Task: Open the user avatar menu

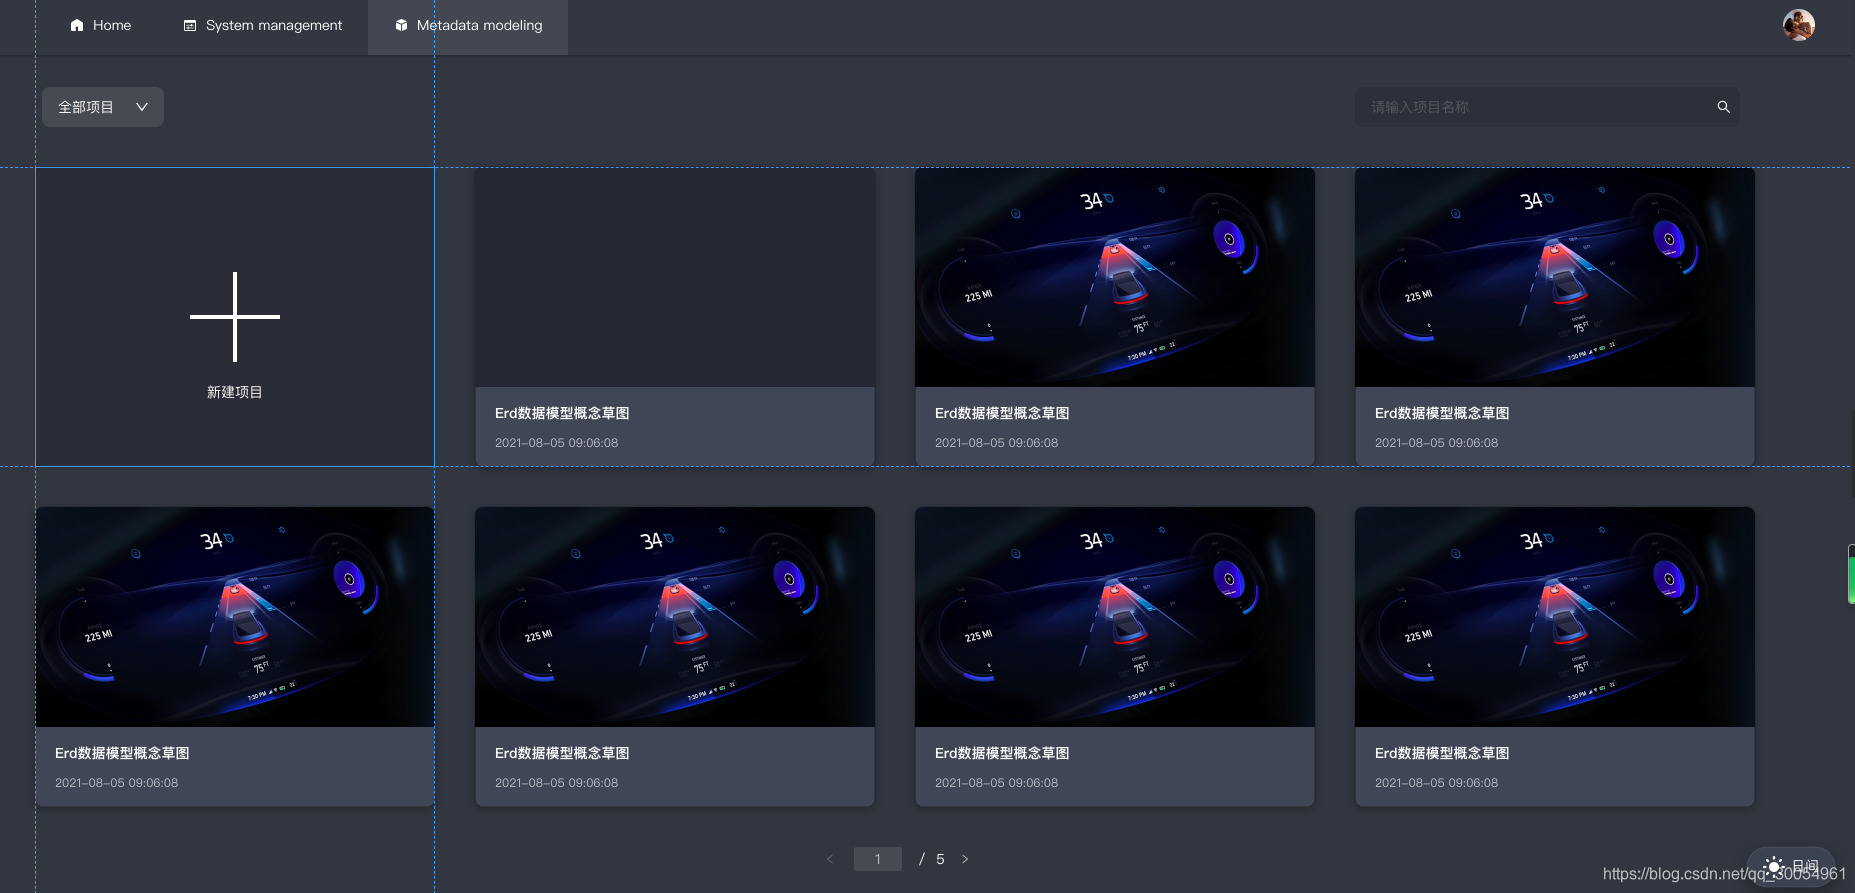Action: point(1798,25)
